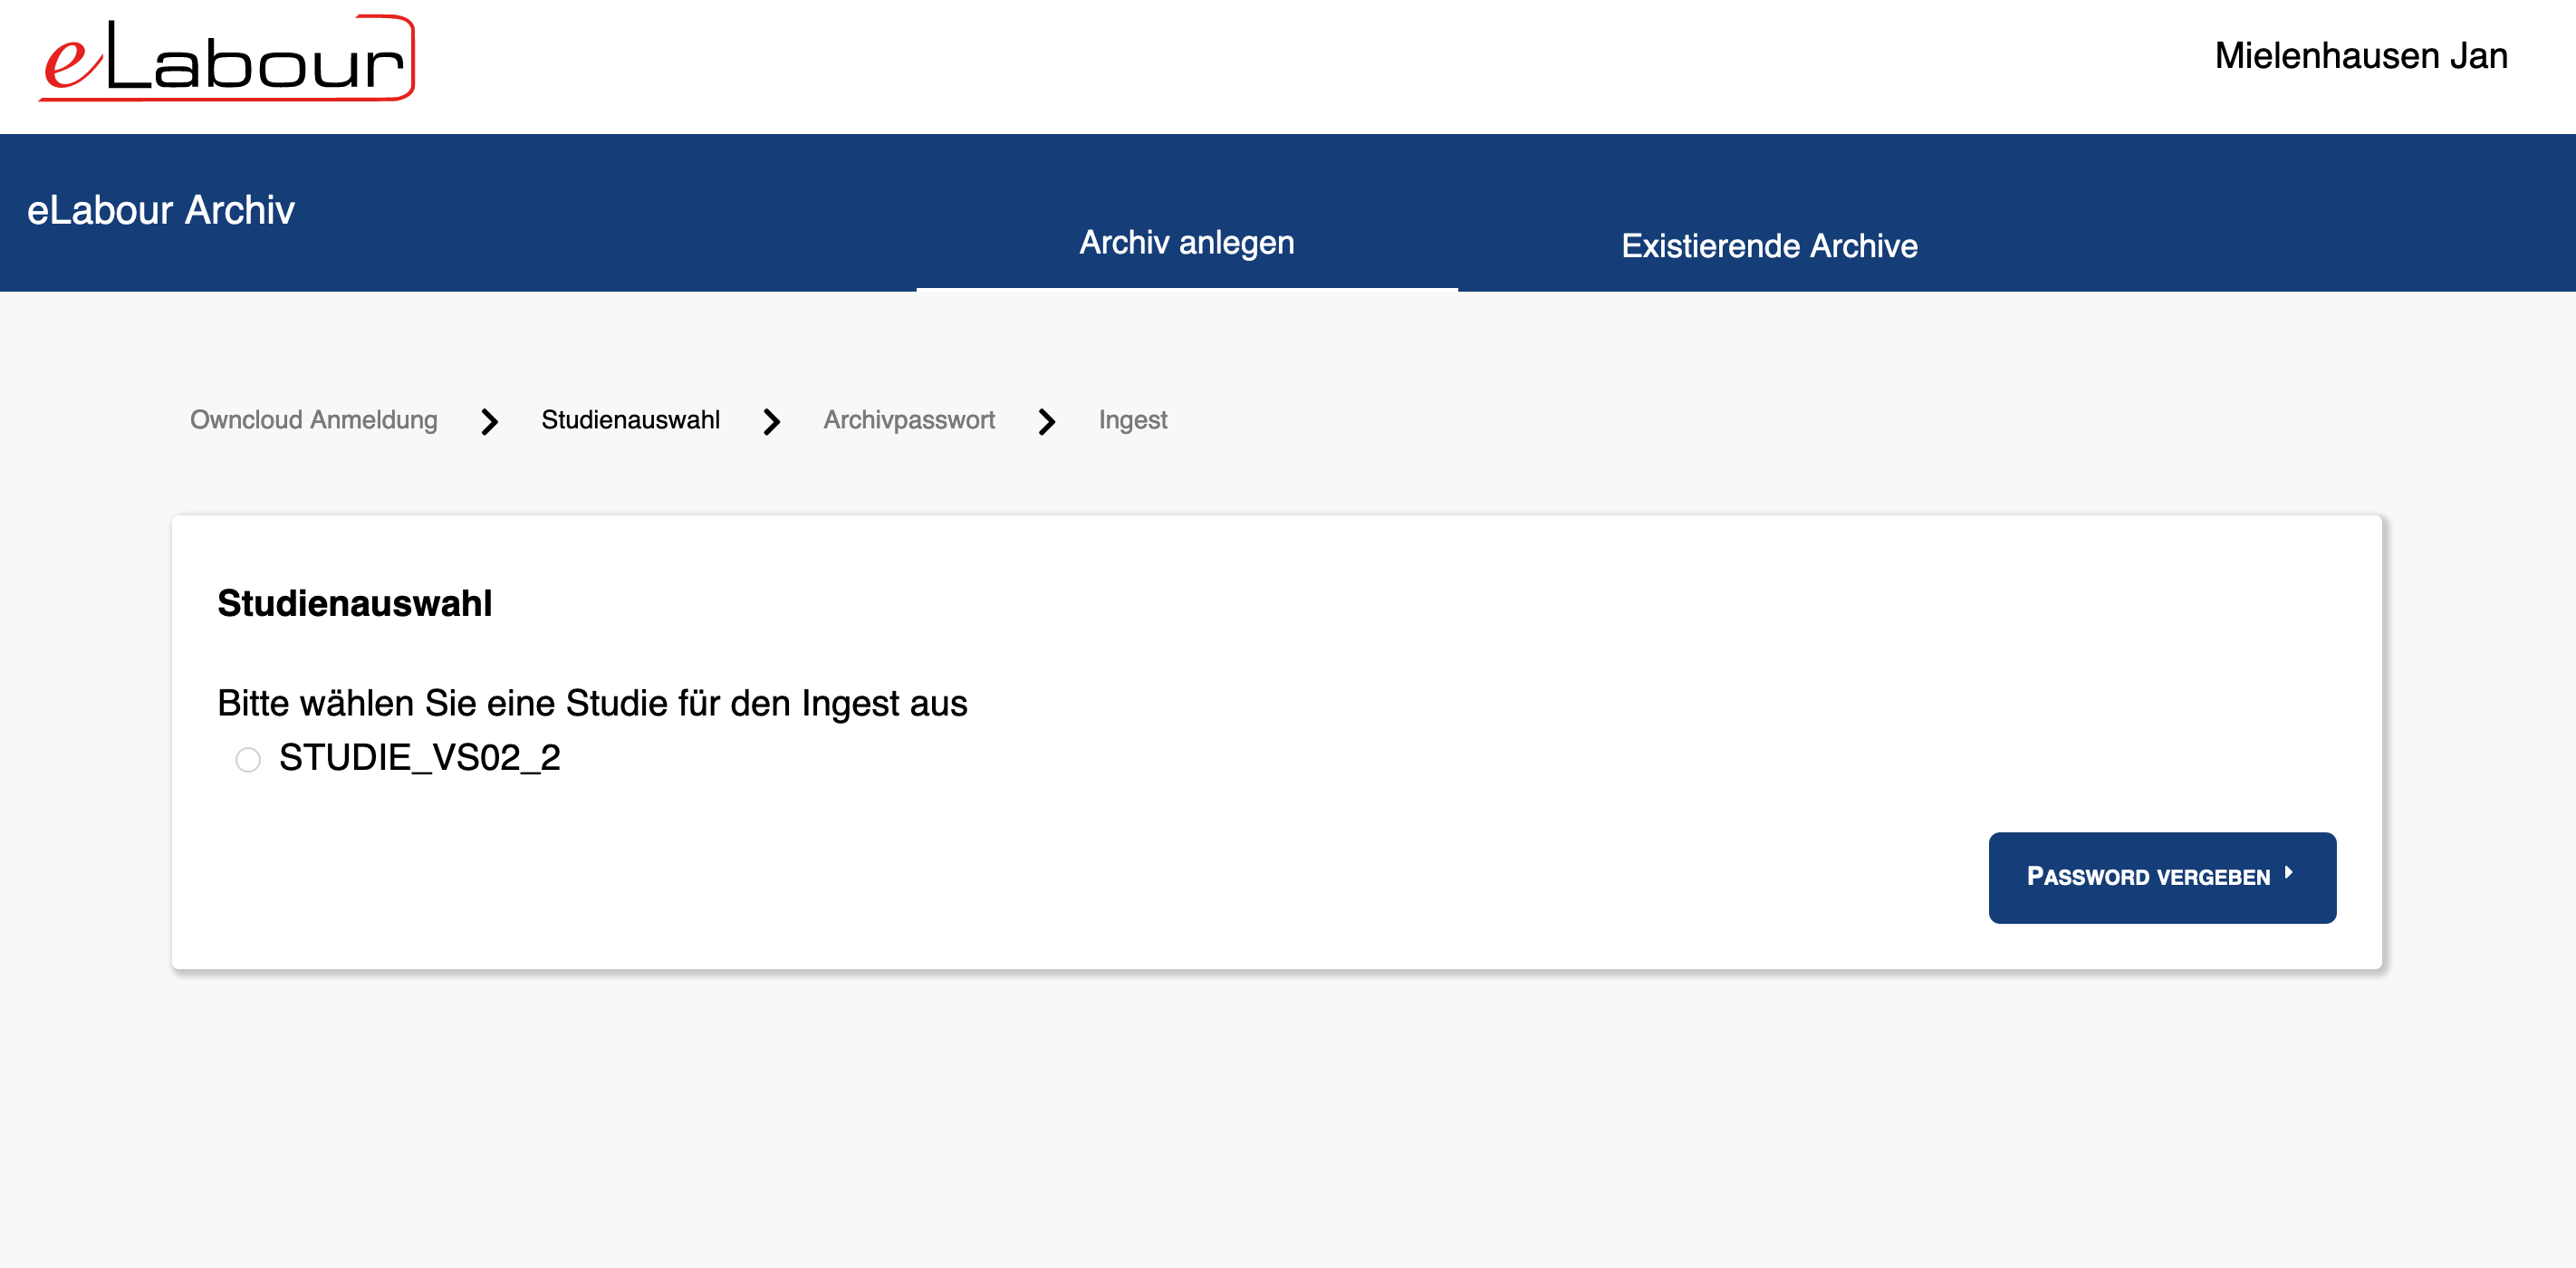Screen dimensions: 2576x1268
Task: Click the Studienauswahl card heading
Action: 355,603
